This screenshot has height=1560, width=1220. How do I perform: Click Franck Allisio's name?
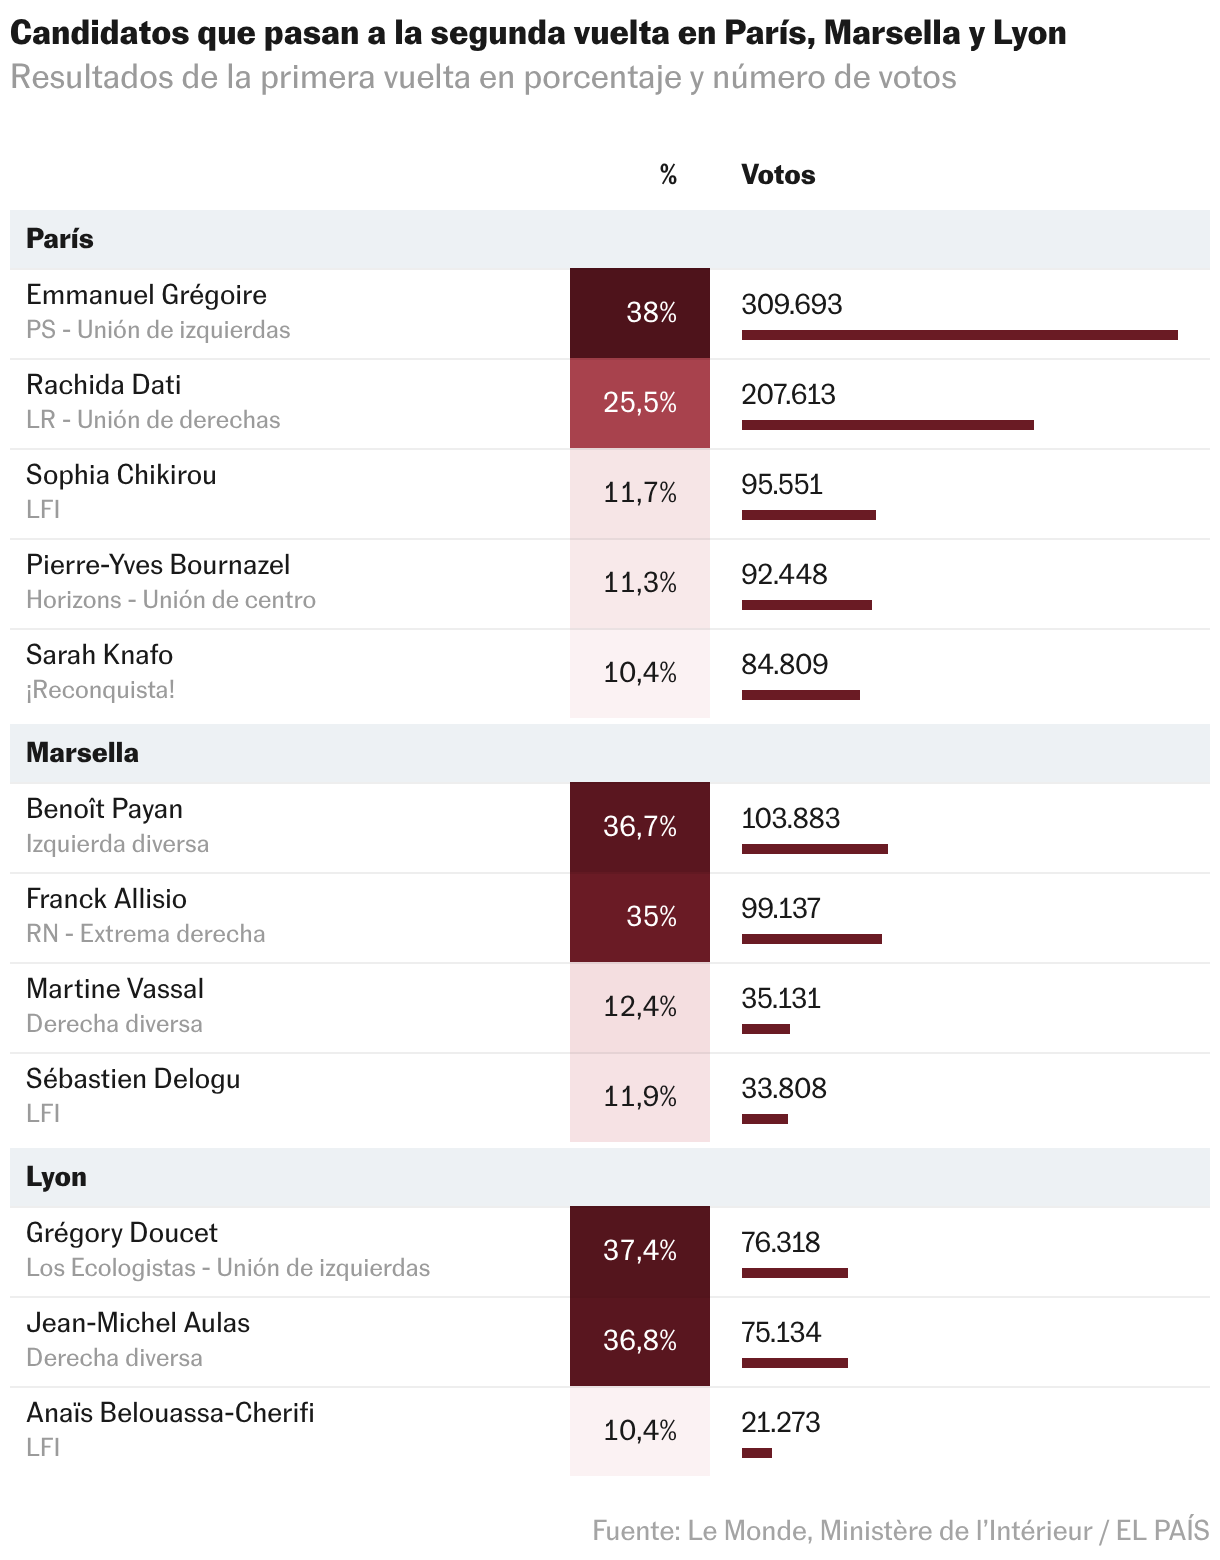click(x=106, y=899)
